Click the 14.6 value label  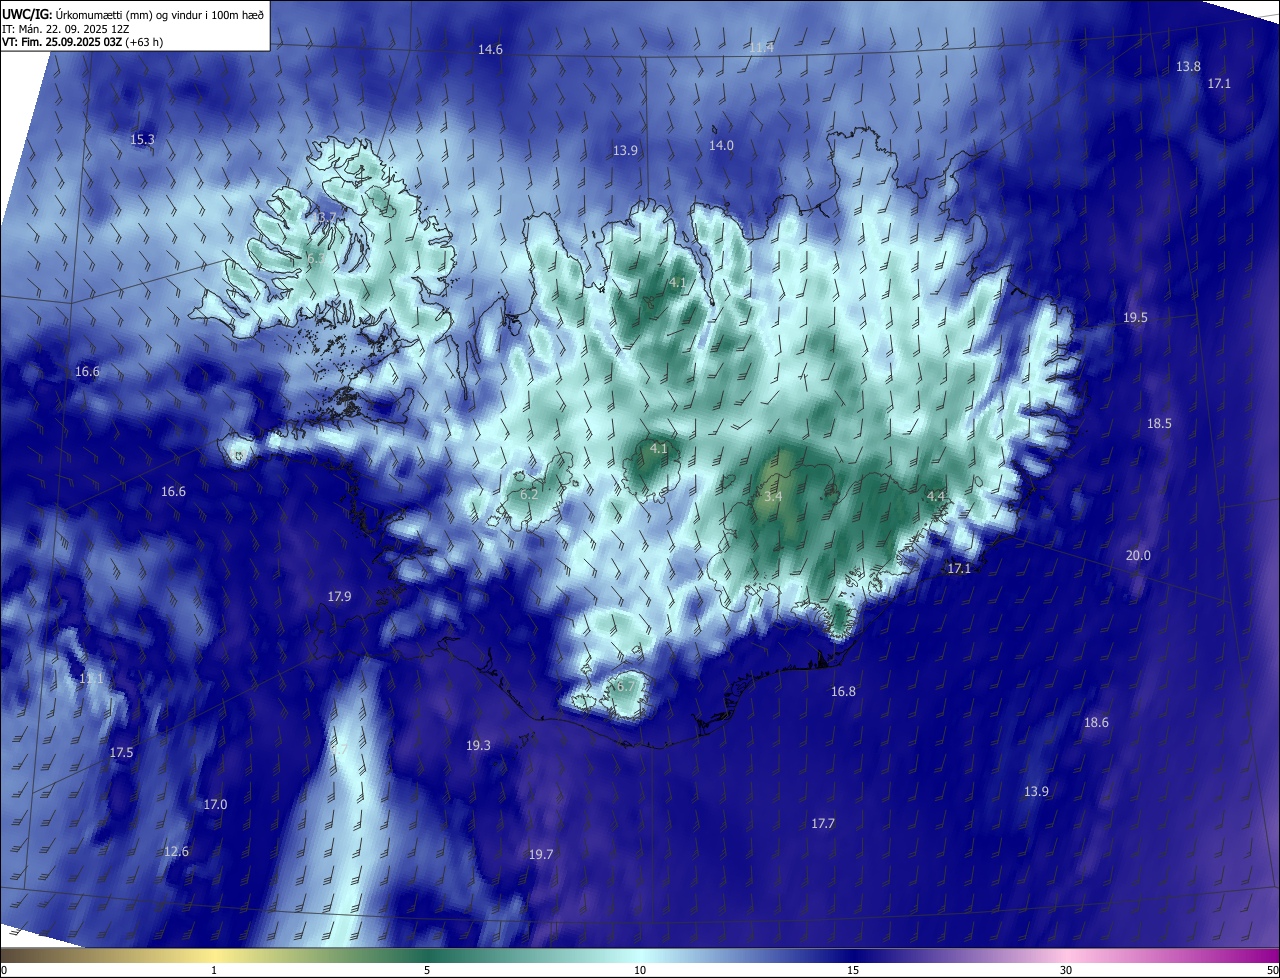click(490, 49)
